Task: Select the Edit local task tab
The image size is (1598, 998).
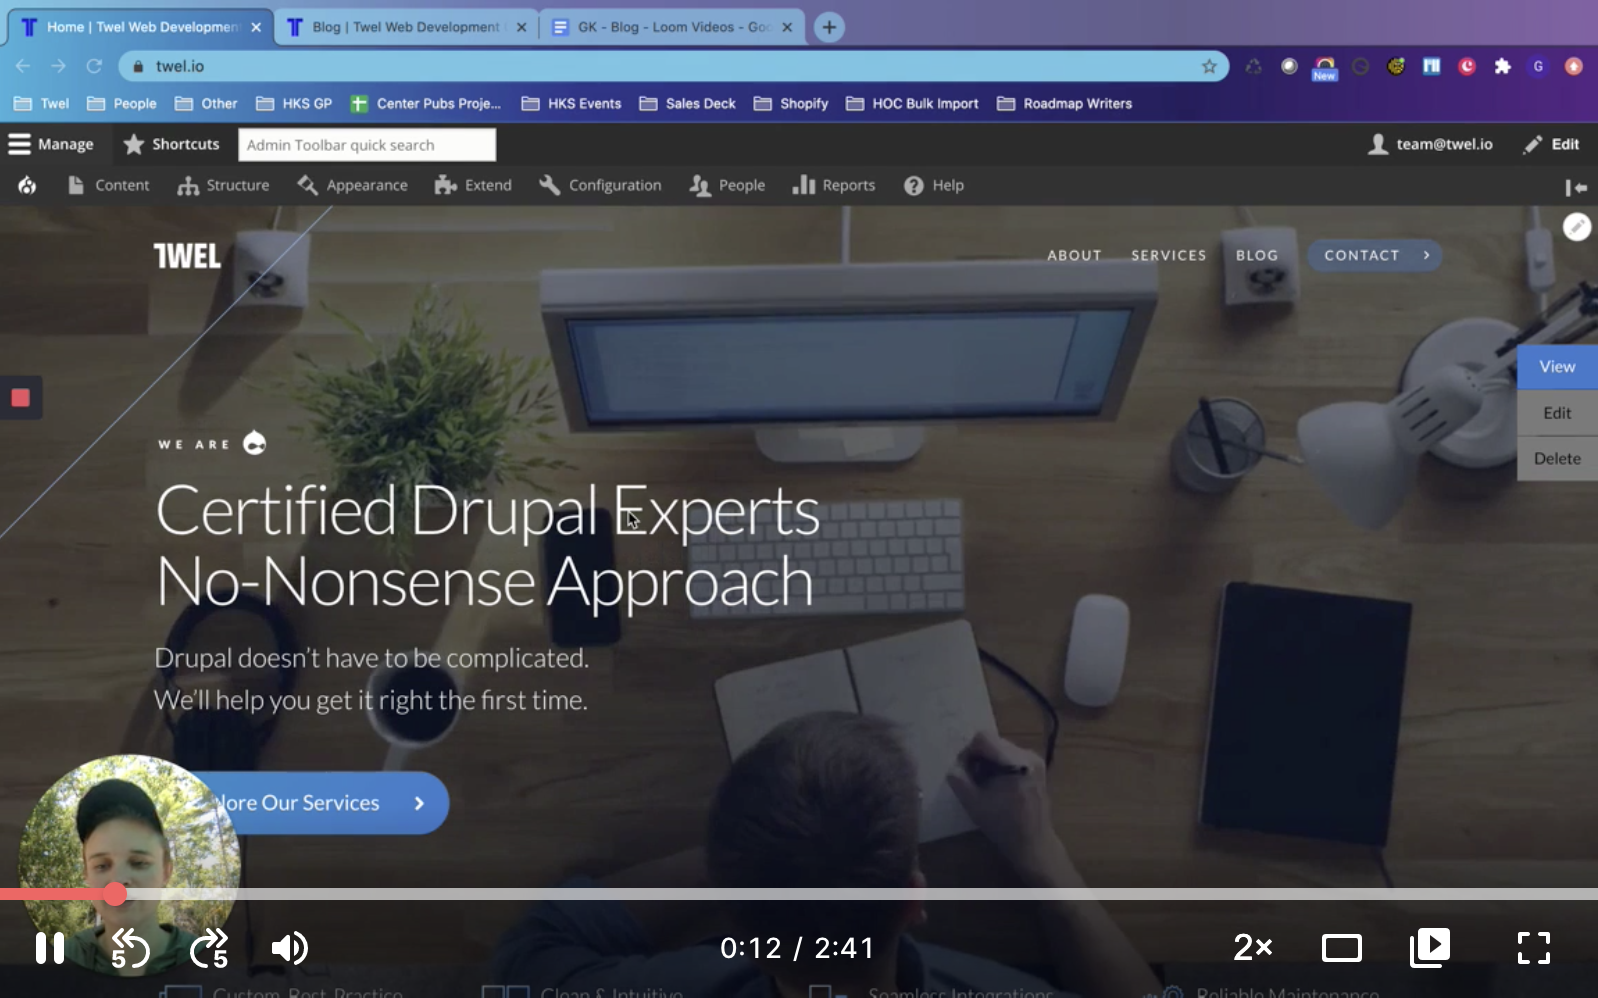Action: click(x=1557, y=413)
